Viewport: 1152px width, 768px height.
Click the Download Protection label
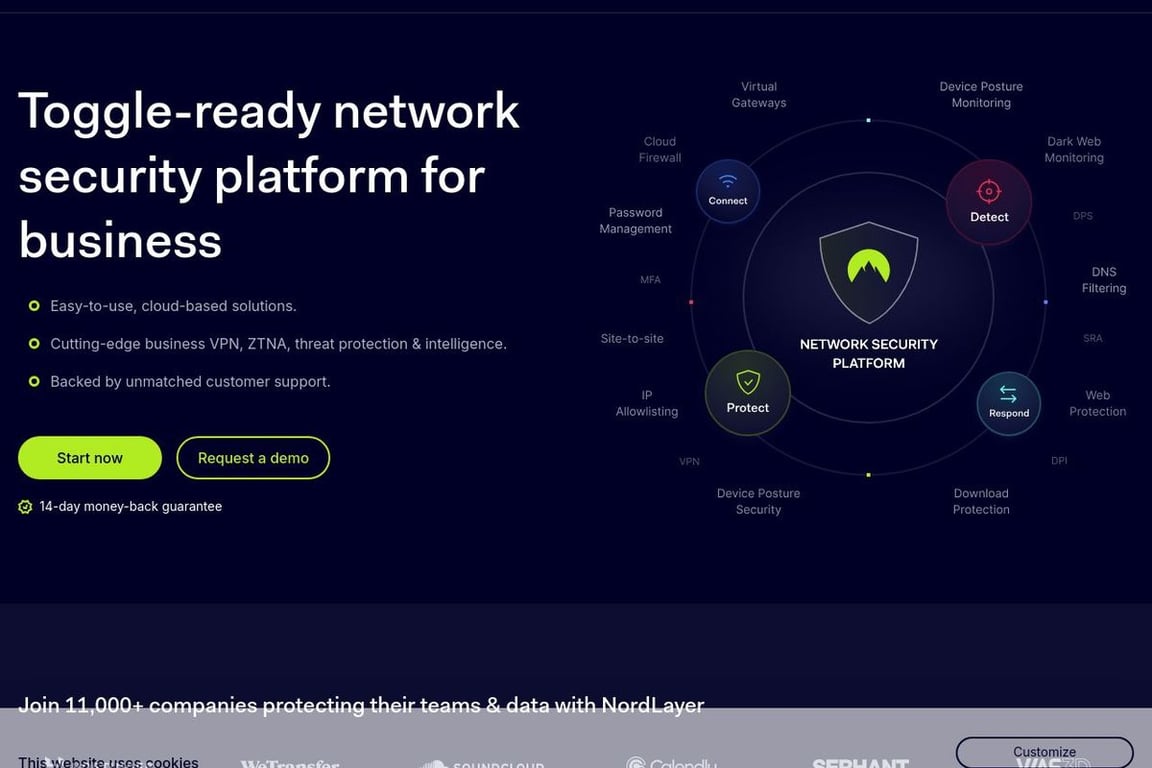tap(981, 501)
